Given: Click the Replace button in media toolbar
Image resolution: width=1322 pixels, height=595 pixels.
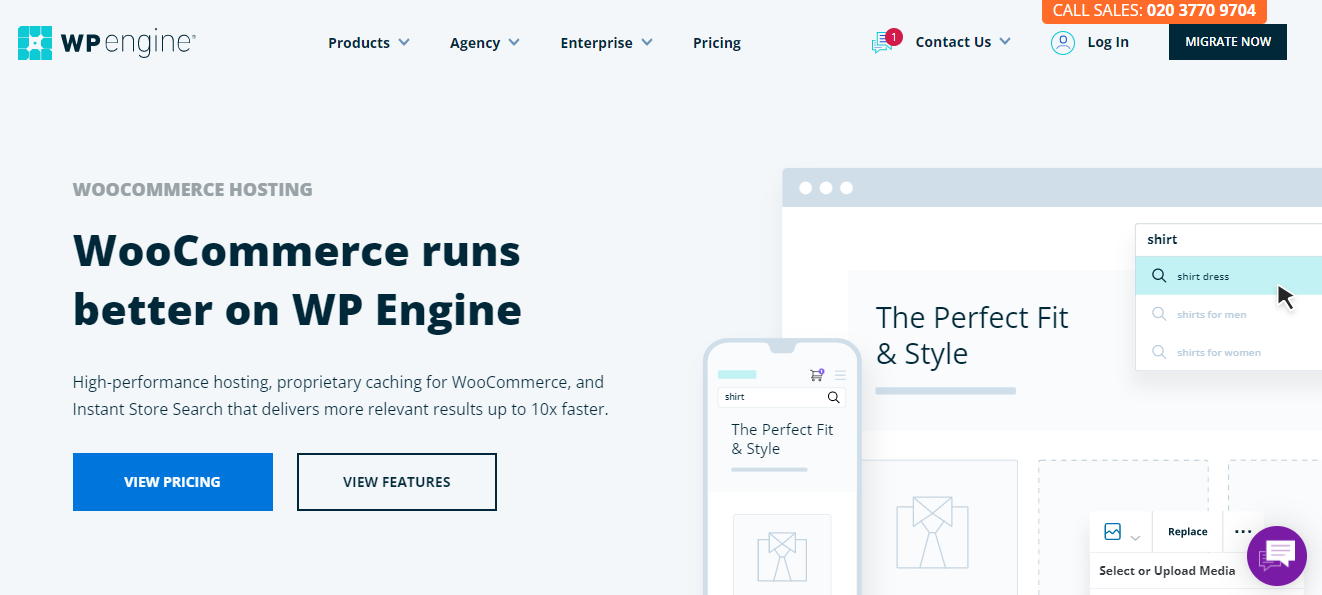Looking at the screenshot, I should pyautogui.click(x=1188, y=531).
